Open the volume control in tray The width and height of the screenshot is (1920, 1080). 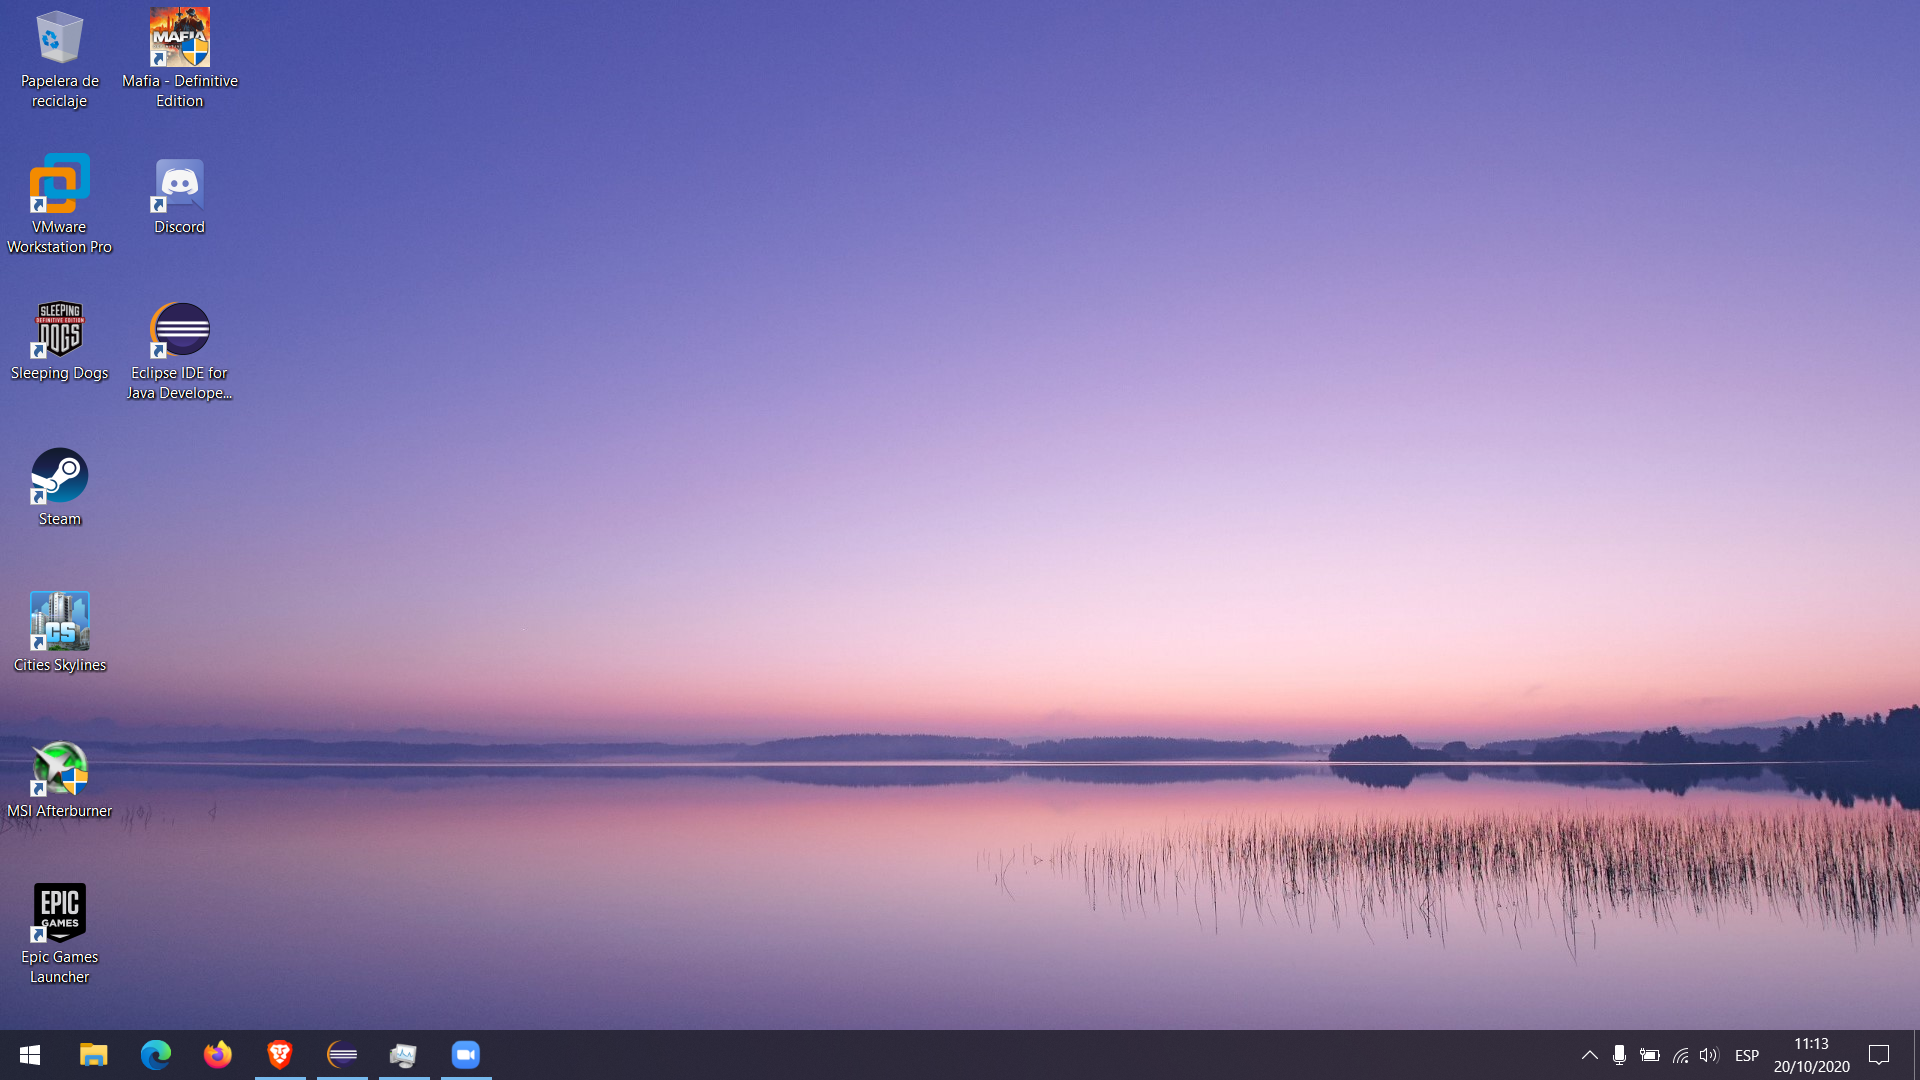pos(1709,1055)
